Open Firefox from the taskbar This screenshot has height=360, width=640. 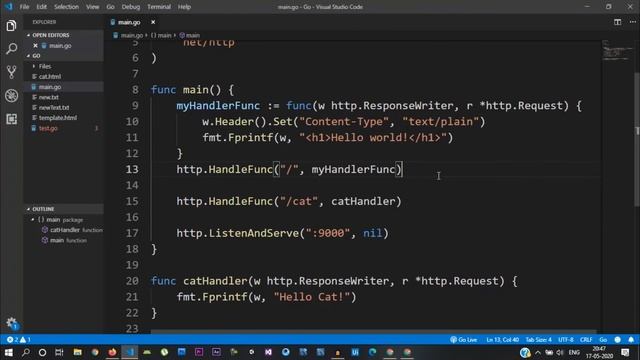(112, 352)
